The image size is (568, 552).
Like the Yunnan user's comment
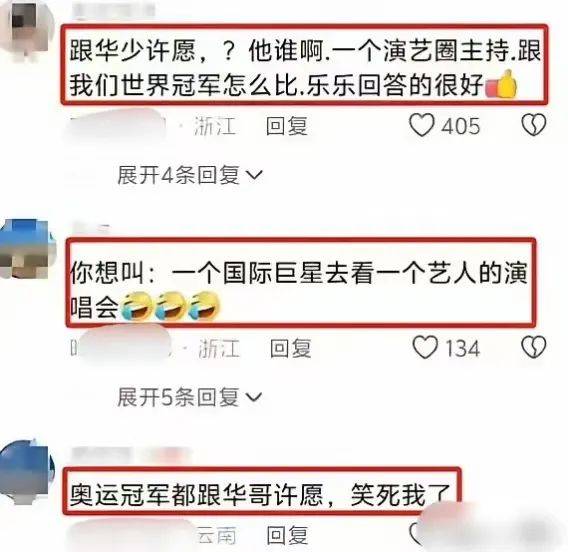tap(417, 533)
